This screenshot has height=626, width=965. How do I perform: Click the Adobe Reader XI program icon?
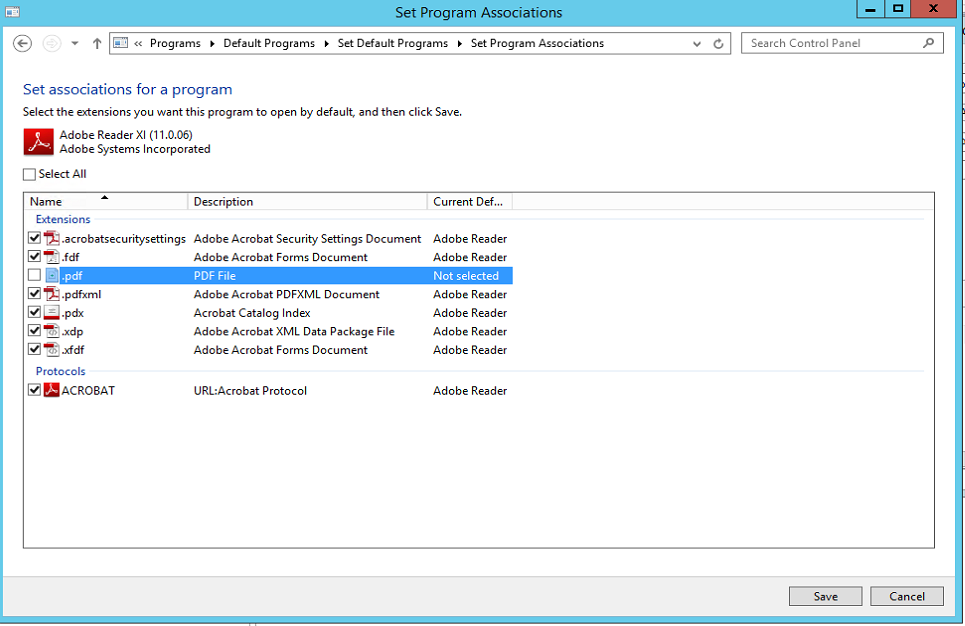tap(38, 142)
